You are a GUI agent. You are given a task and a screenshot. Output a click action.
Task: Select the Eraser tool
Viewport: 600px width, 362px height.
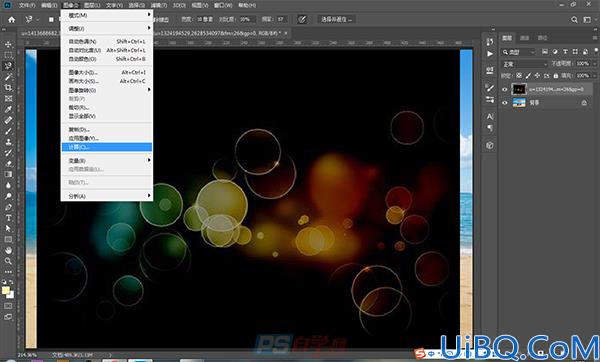point(8,163)
